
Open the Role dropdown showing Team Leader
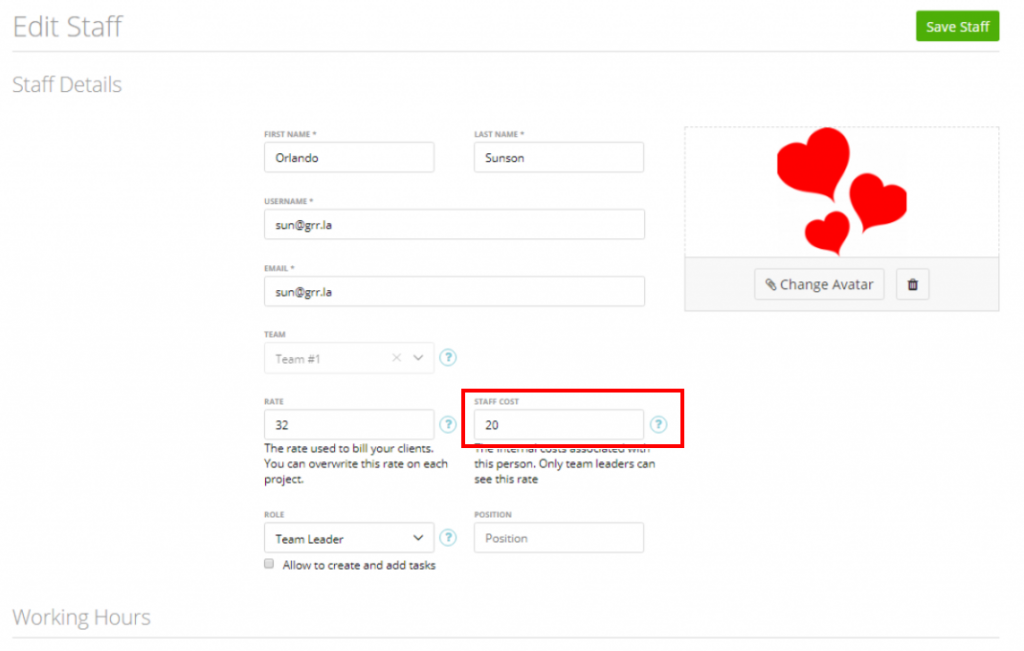coord(348,537)
